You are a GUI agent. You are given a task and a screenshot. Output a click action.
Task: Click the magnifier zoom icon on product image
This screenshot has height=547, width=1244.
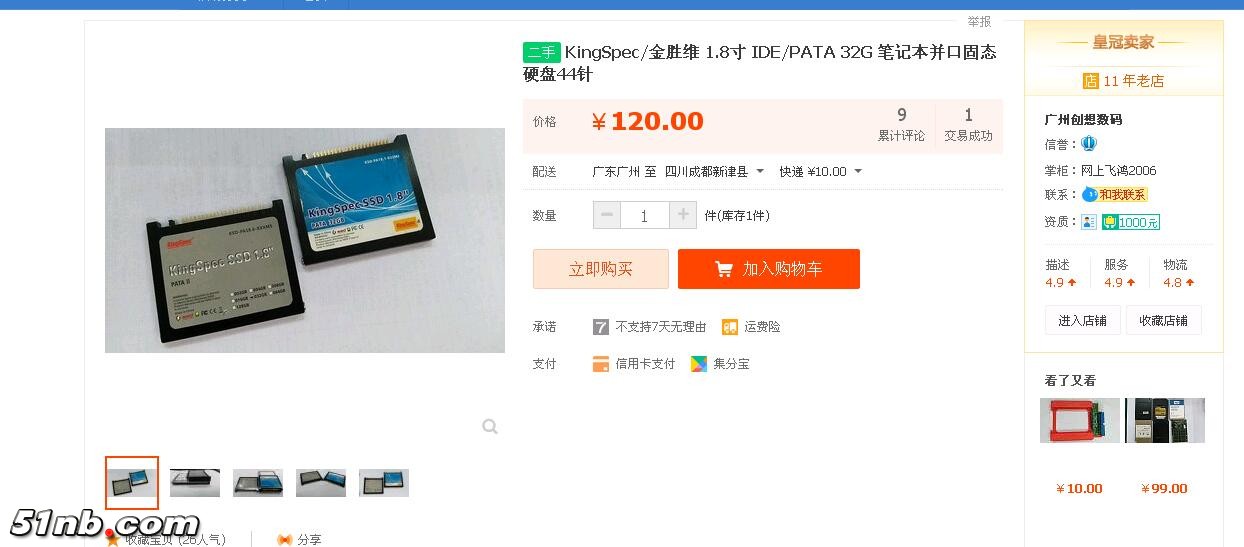click(x=490, y=427)
